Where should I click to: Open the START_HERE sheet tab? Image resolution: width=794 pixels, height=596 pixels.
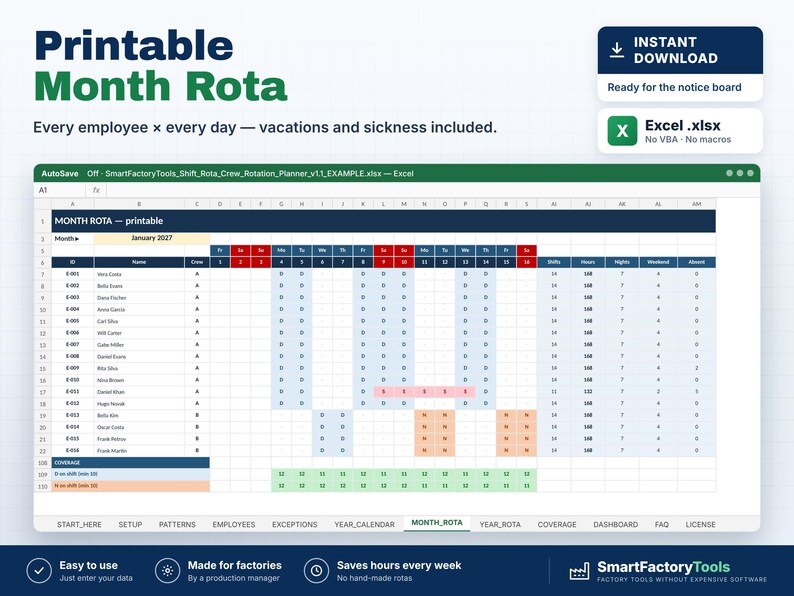(x=79, y=525)
